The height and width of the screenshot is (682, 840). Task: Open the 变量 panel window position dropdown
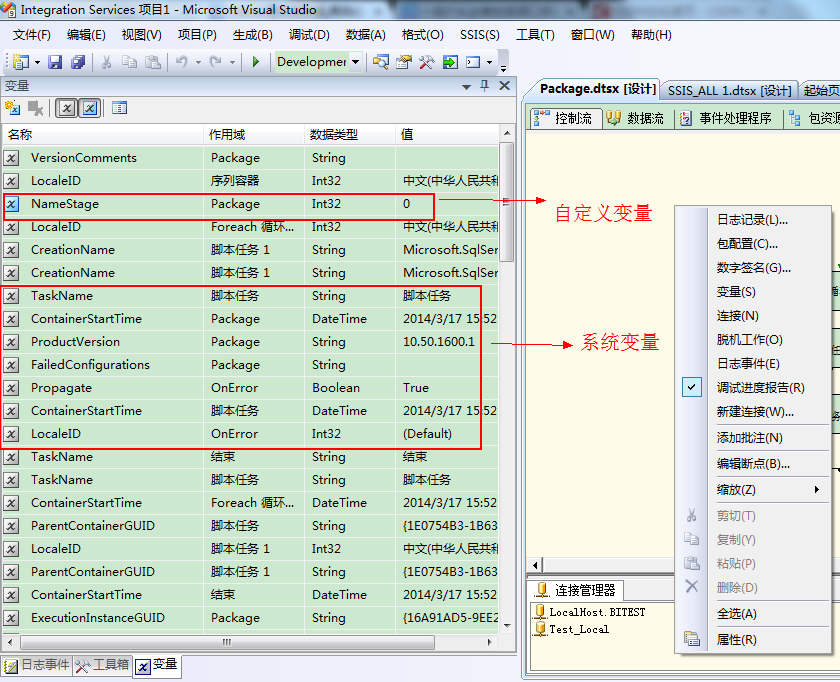coord(467,86)
